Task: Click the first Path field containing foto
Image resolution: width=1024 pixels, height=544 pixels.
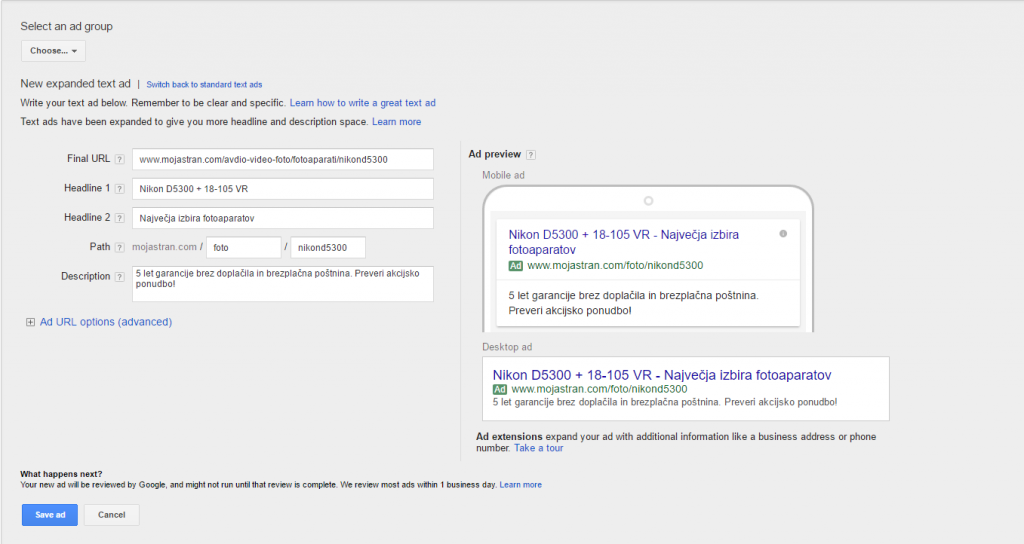Action: click(x=244, y=247)
